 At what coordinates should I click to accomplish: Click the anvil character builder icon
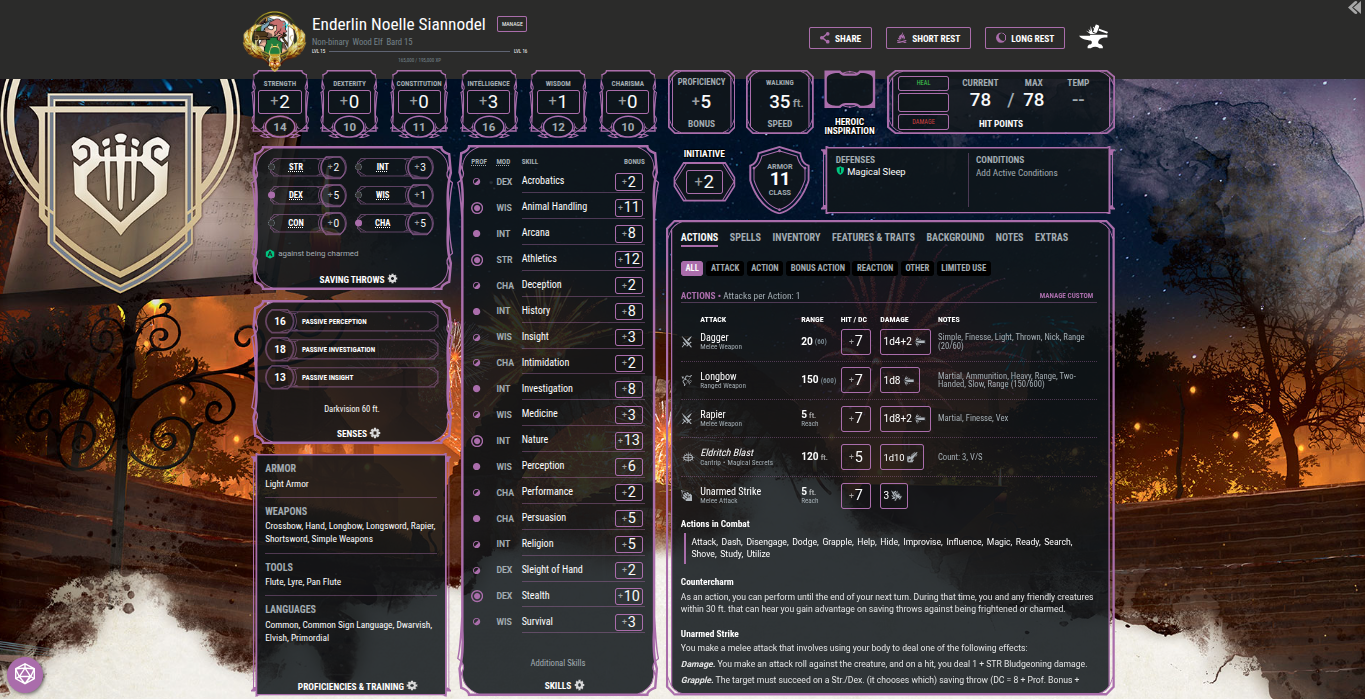pyautogui.click(x=1094, y=38)
